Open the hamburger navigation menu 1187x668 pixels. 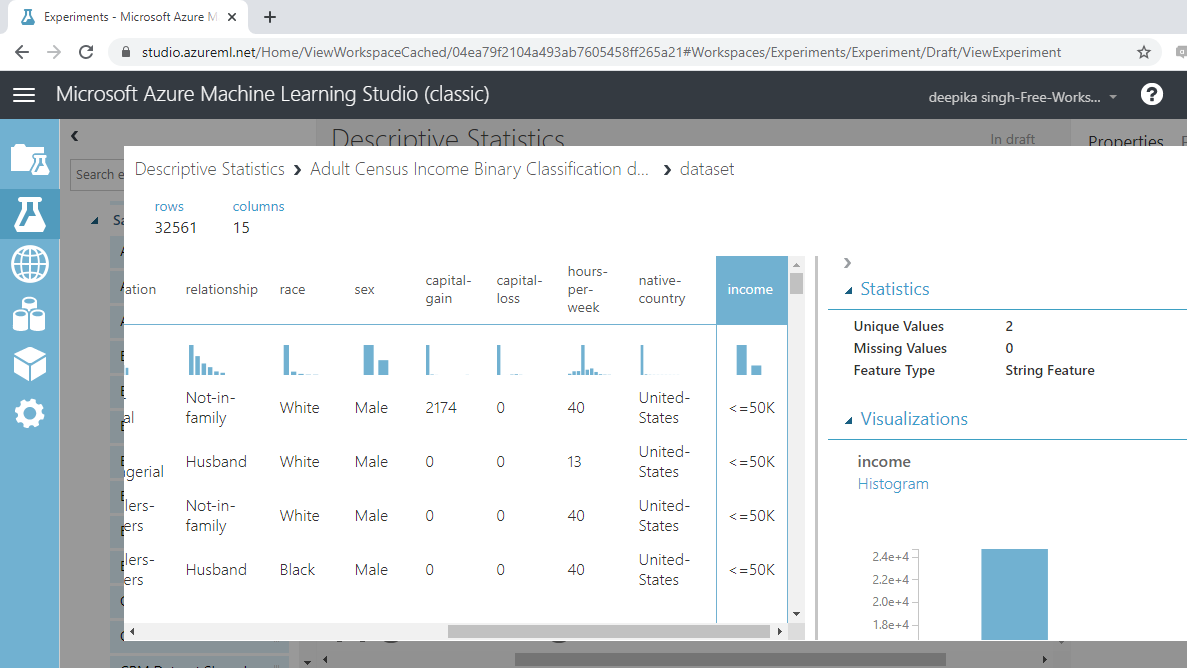(24, 95)
